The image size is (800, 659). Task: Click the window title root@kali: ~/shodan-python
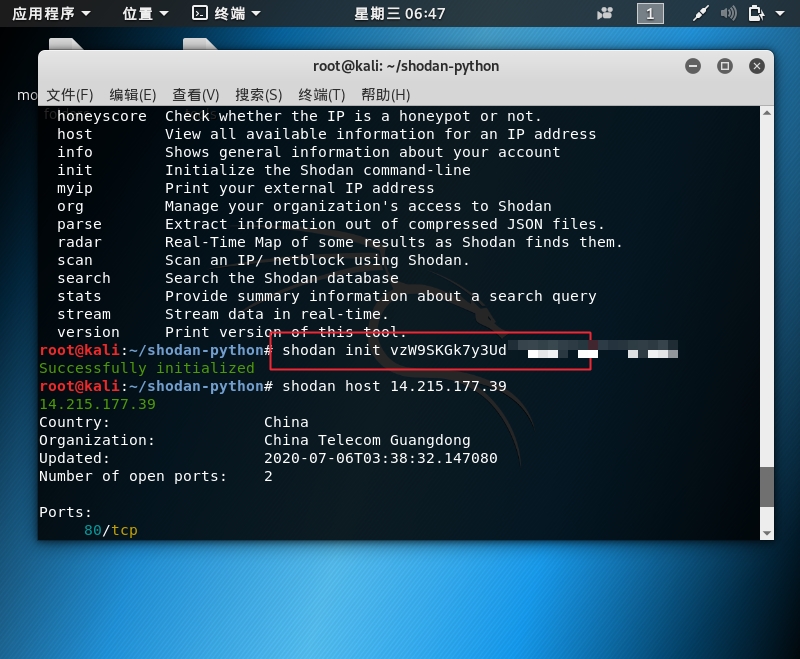click(406, 66)
